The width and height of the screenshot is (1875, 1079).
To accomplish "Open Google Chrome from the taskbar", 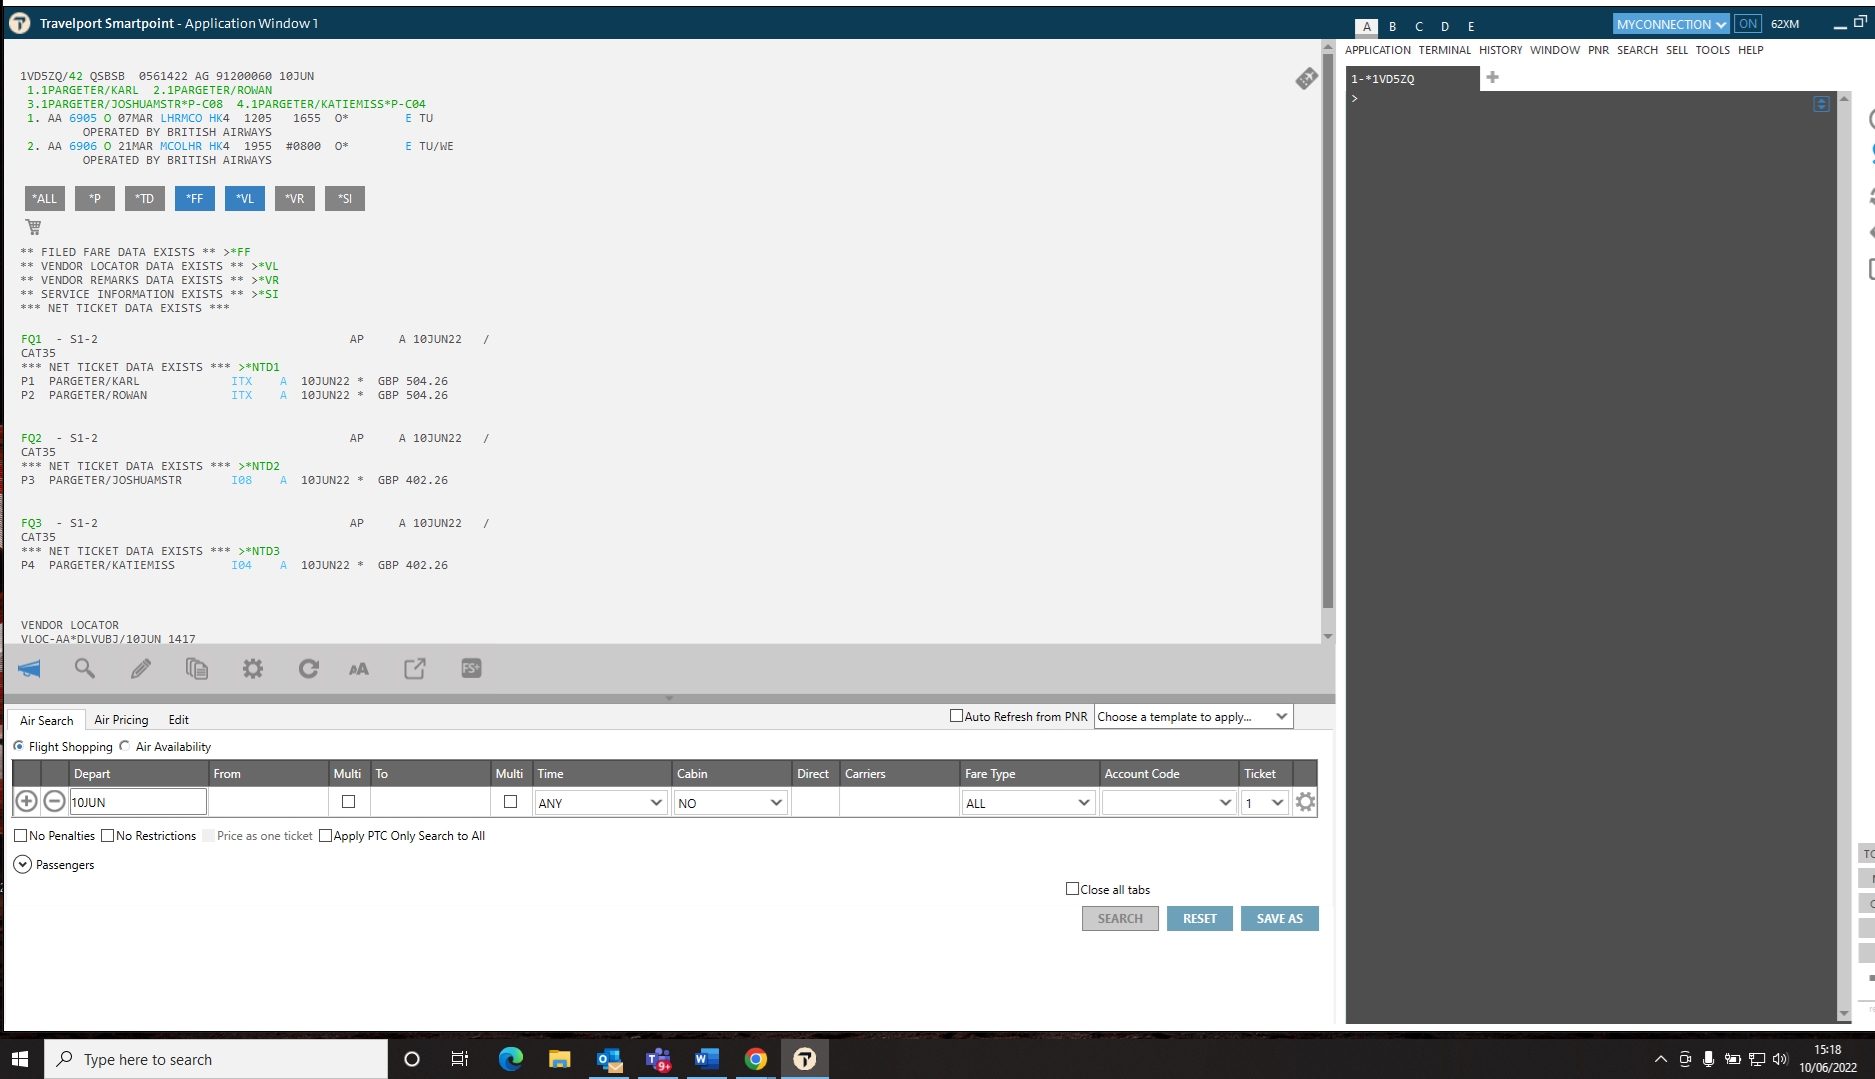I will [756, 1059].
